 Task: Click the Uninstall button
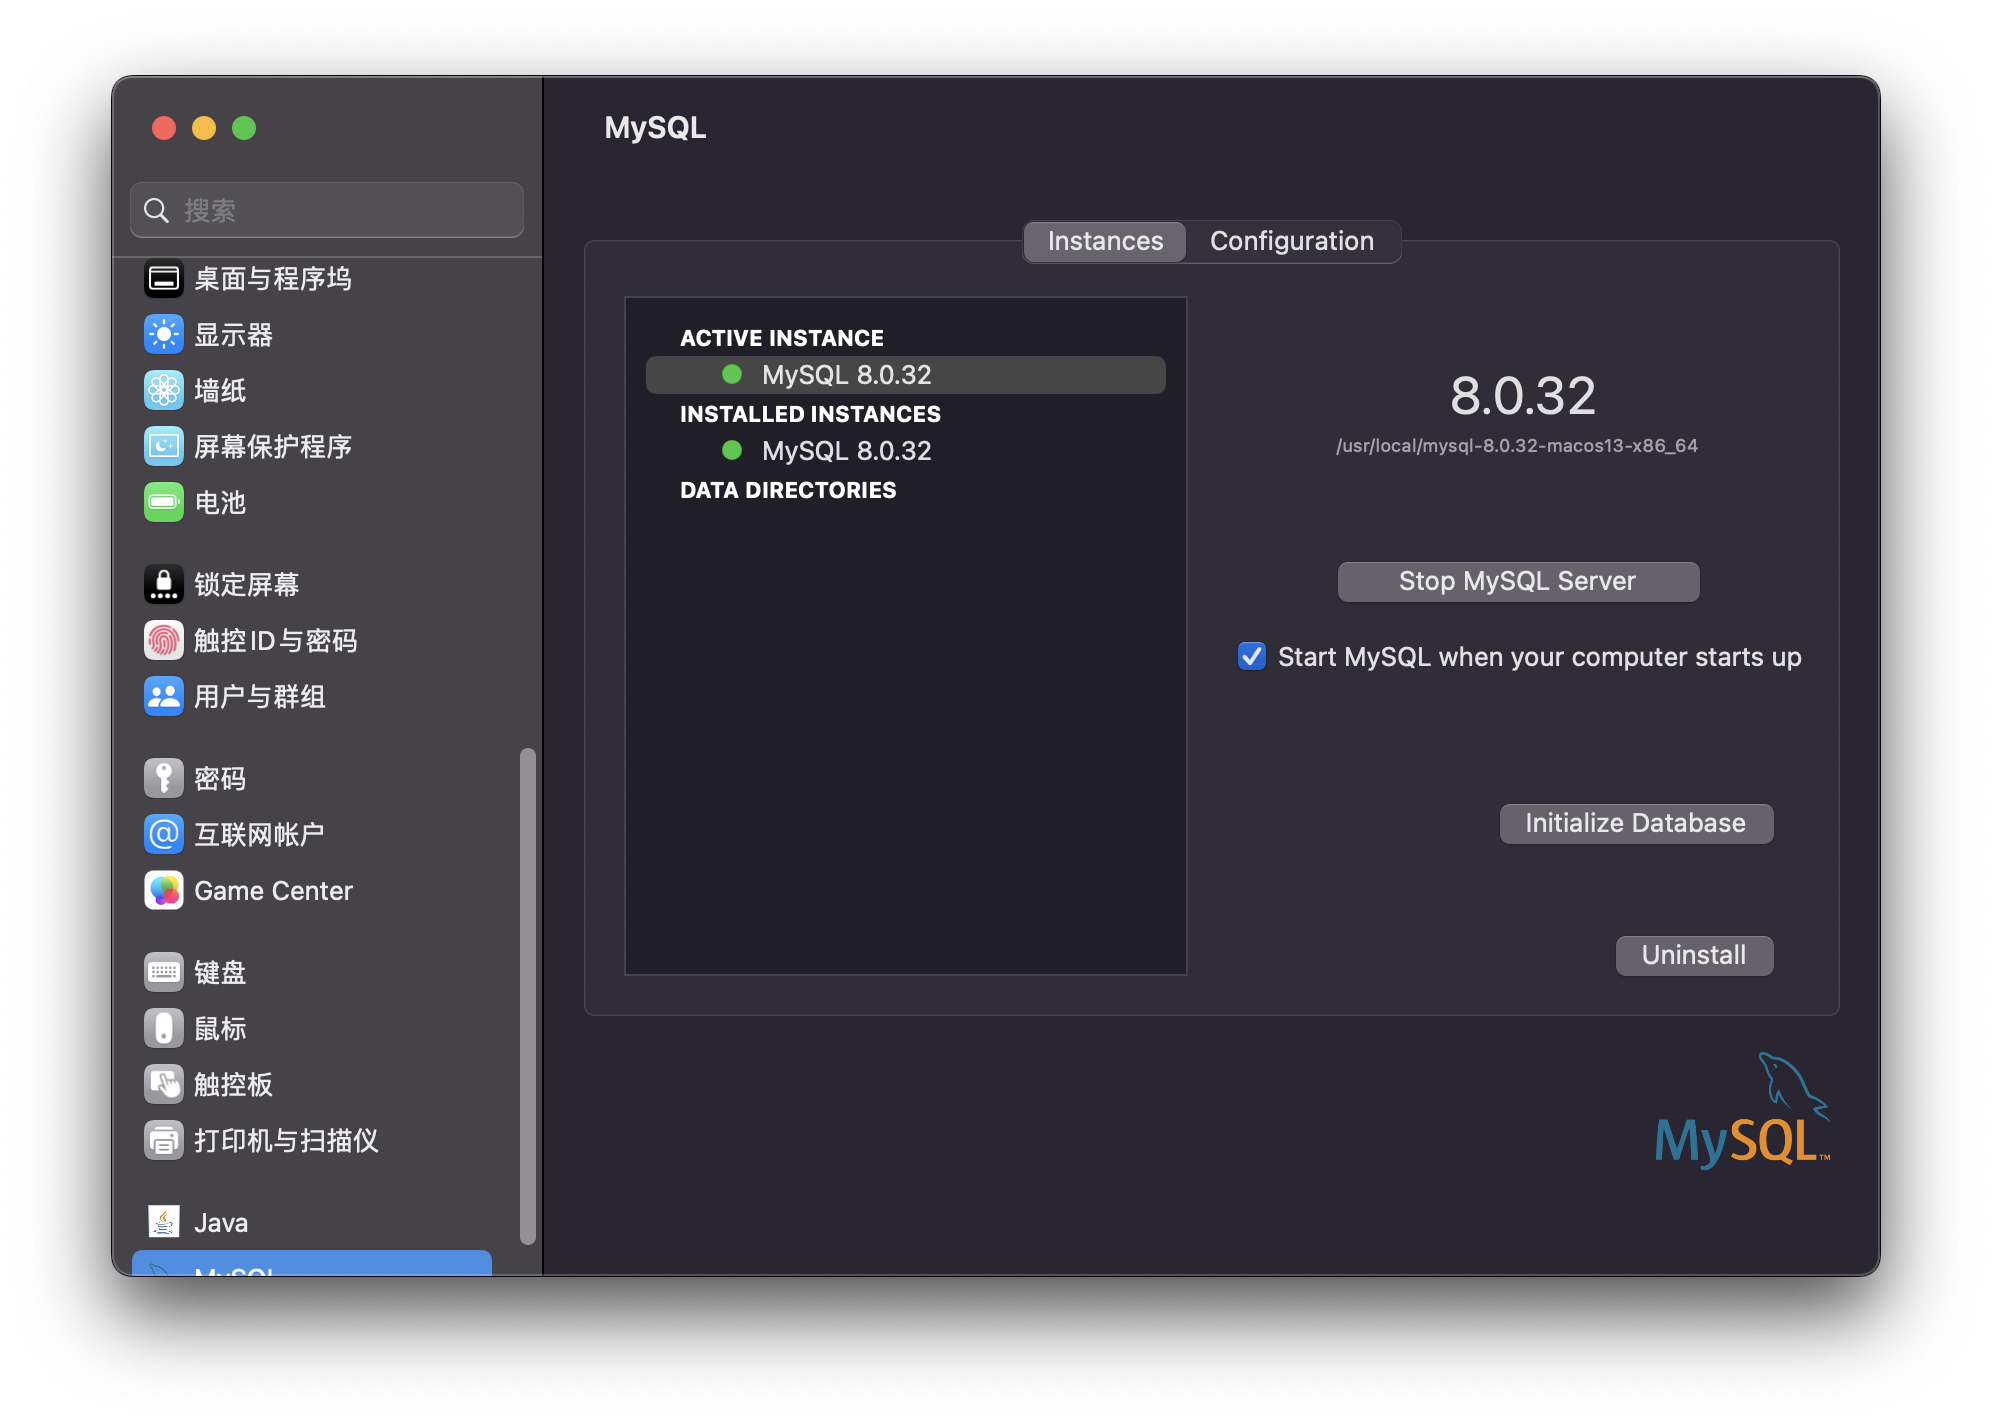[1693, 955]
